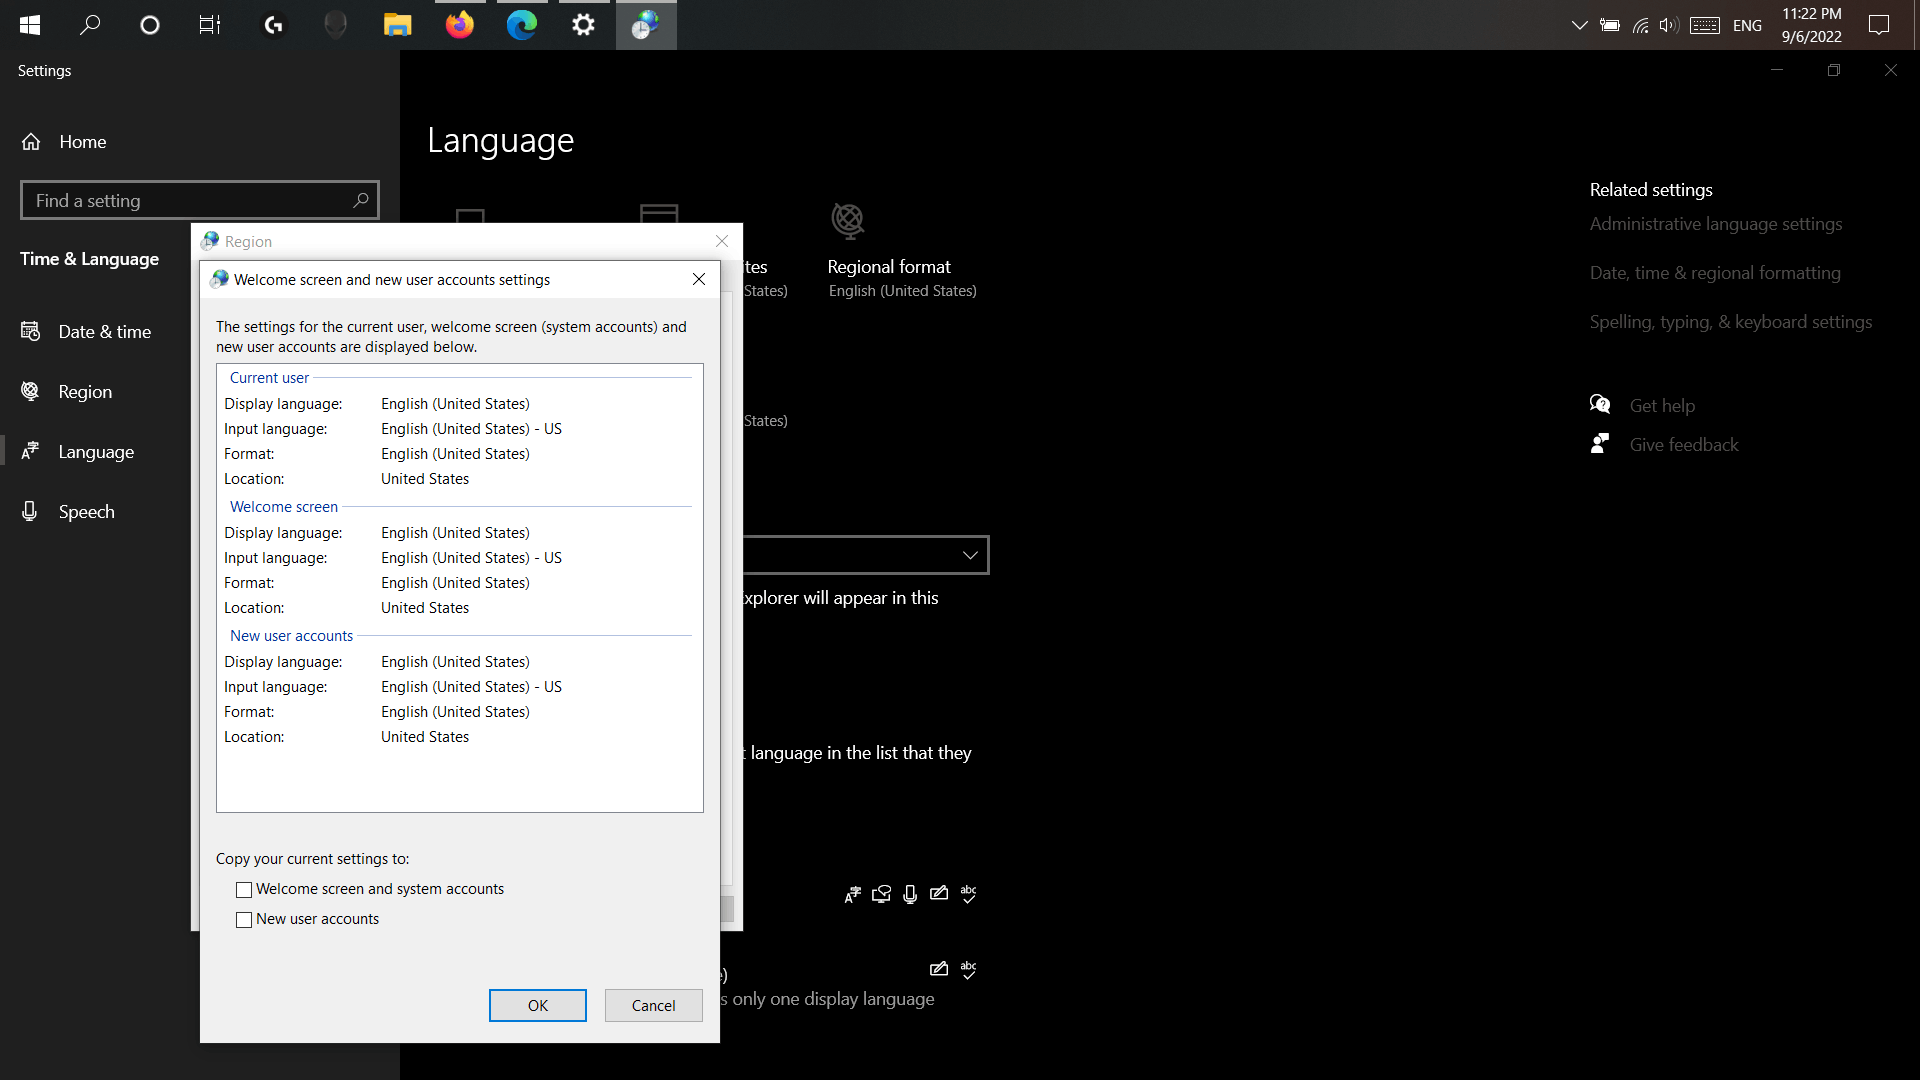The height and width of the screenshot is (1080, 1920).
Task: Expand the language dropdown chevron
Action: coord(969,555)
